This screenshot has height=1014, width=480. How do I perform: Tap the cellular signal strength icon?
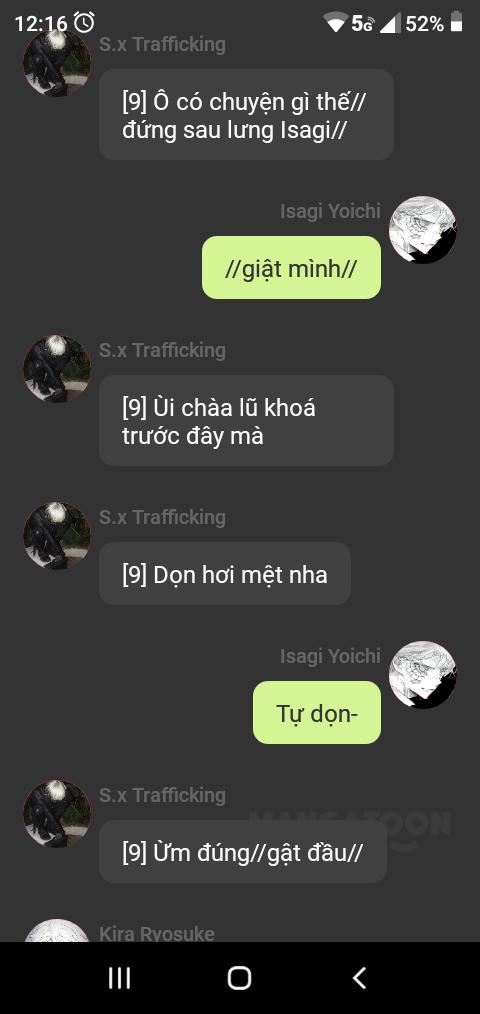pos(389,24)
